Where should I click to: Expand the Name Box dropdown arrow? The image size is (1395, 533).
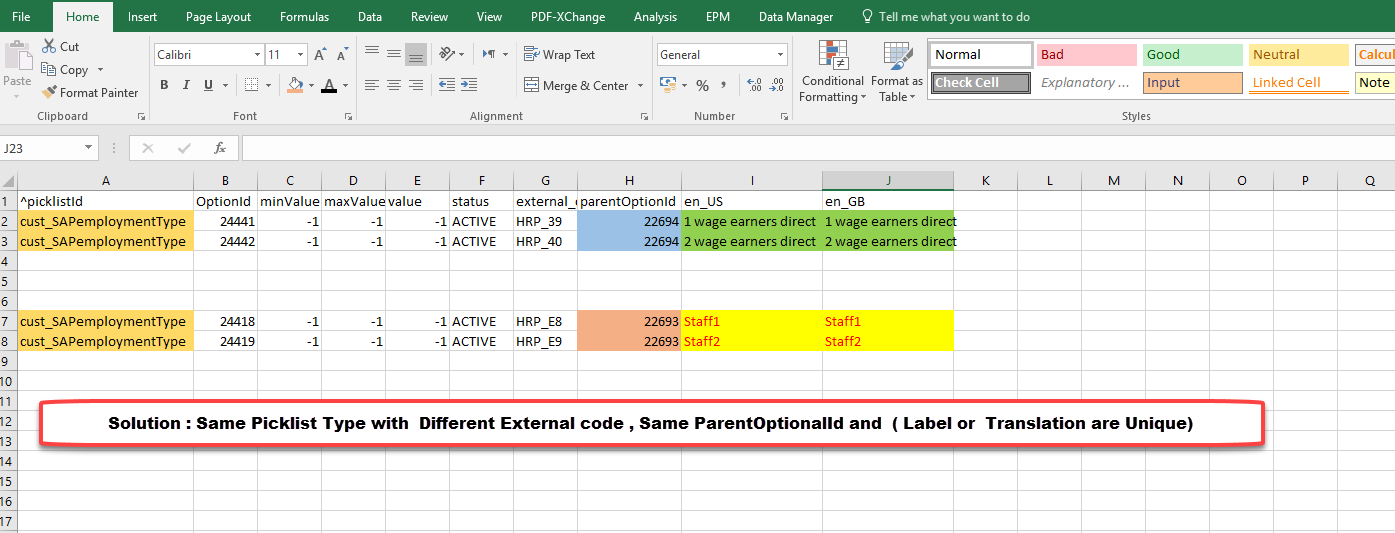(90, 148)
